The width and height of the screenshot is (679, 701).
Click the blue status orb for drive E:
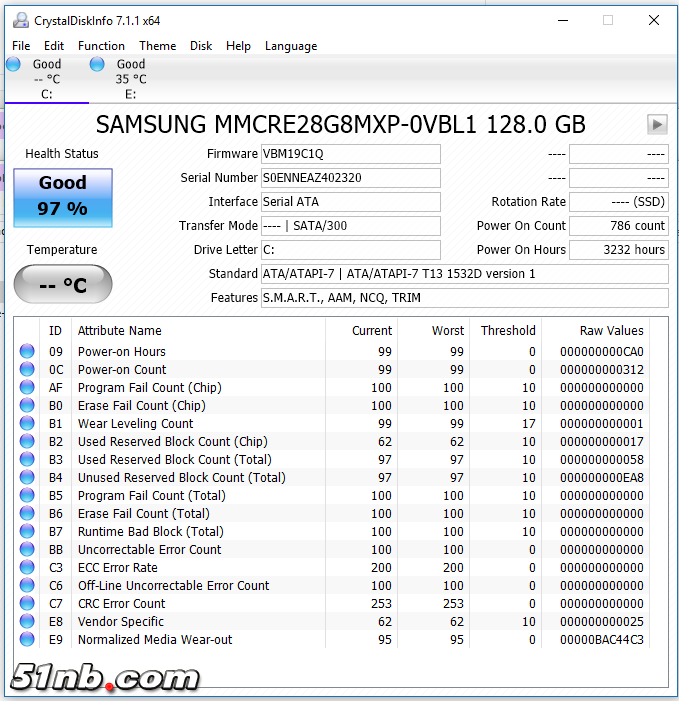click(97, 64)
